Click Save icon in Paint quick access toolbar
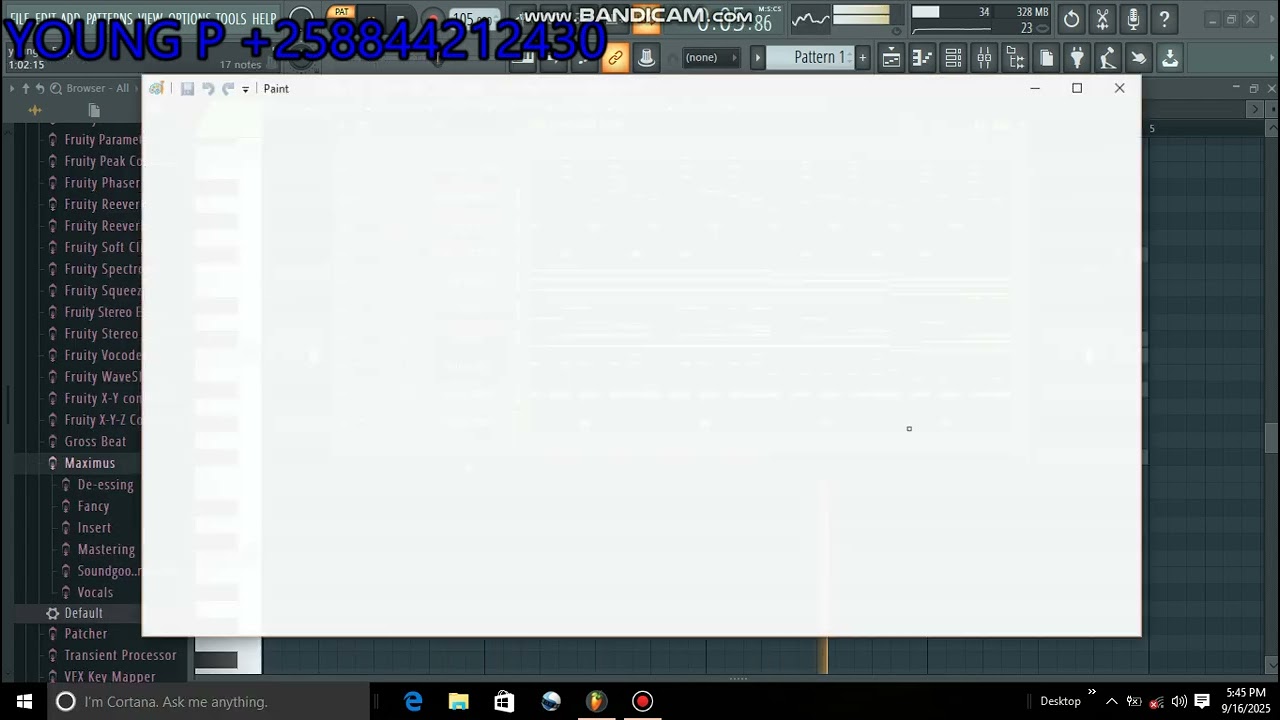 click(x=187, y=89)
